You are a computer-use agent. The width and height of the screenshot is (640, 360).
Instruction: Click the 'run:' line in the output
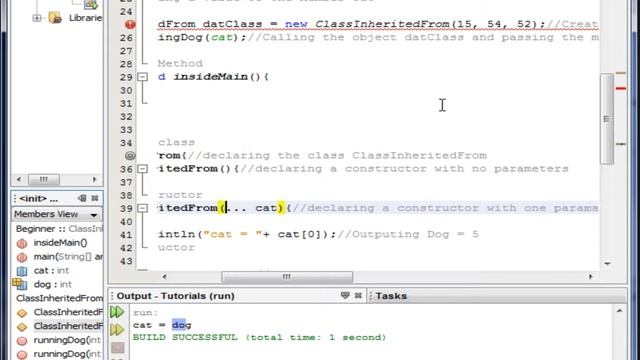[x=145, y=313]
